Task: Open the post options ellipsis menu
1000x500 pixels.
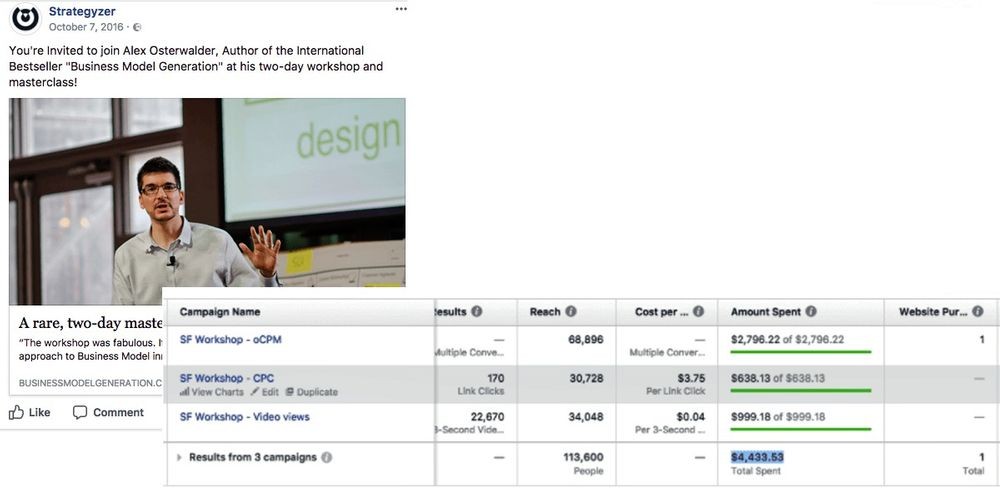Action: [401, 9]
